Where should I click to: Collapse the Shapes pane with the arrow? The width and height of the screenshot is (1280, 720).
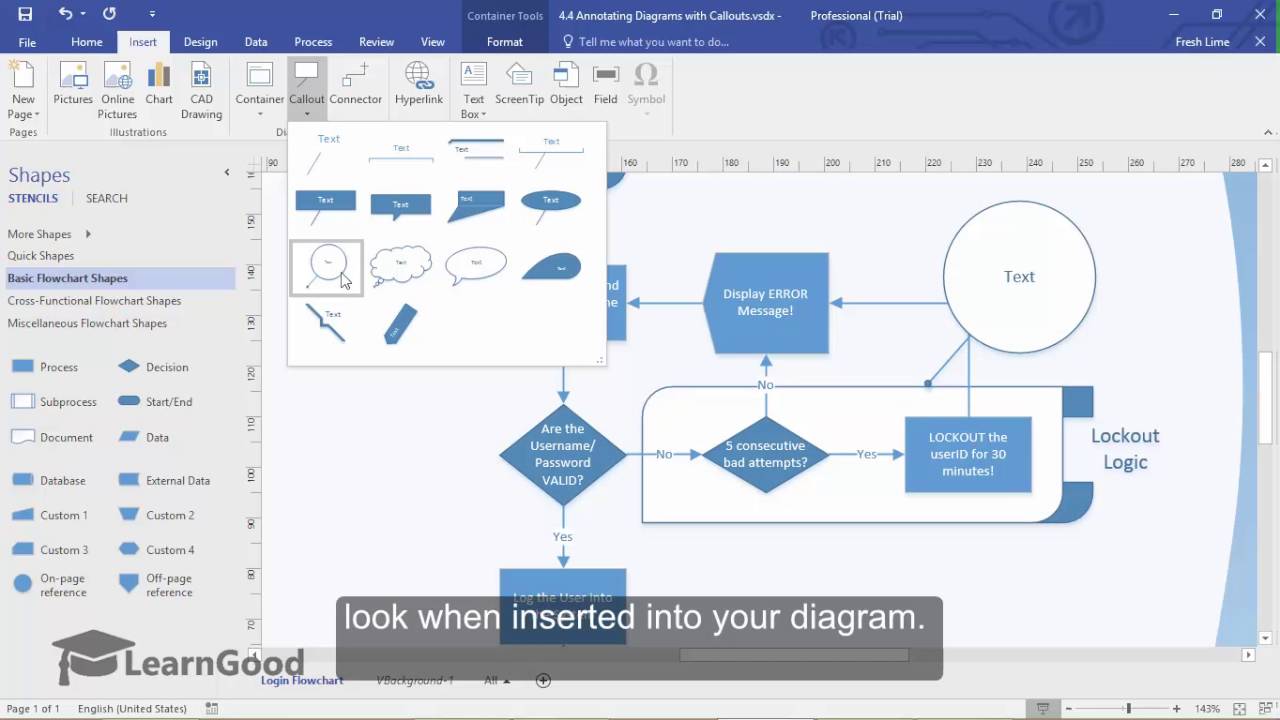click(x=227, y=173)
